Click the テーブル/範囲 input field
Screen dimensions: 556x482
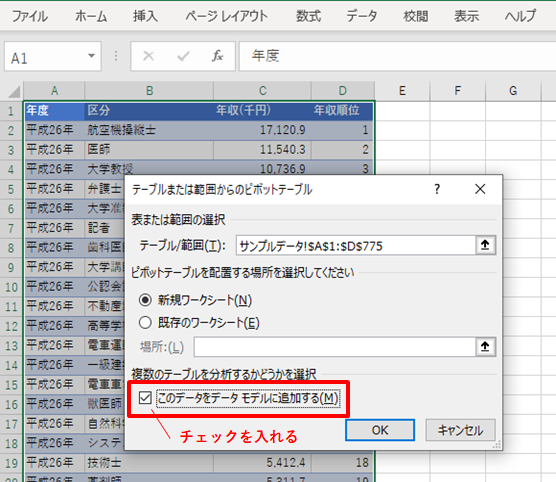(356, 245)
